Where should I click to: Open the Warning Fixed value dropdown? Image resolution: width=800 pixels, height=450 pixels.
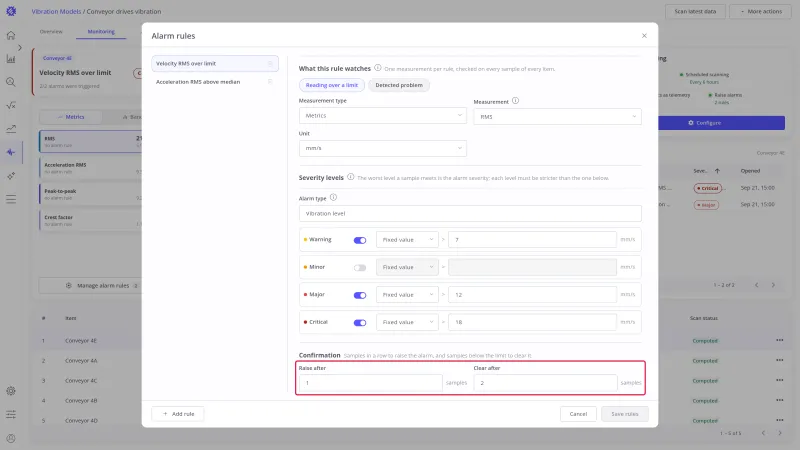(x=407, y=240)
